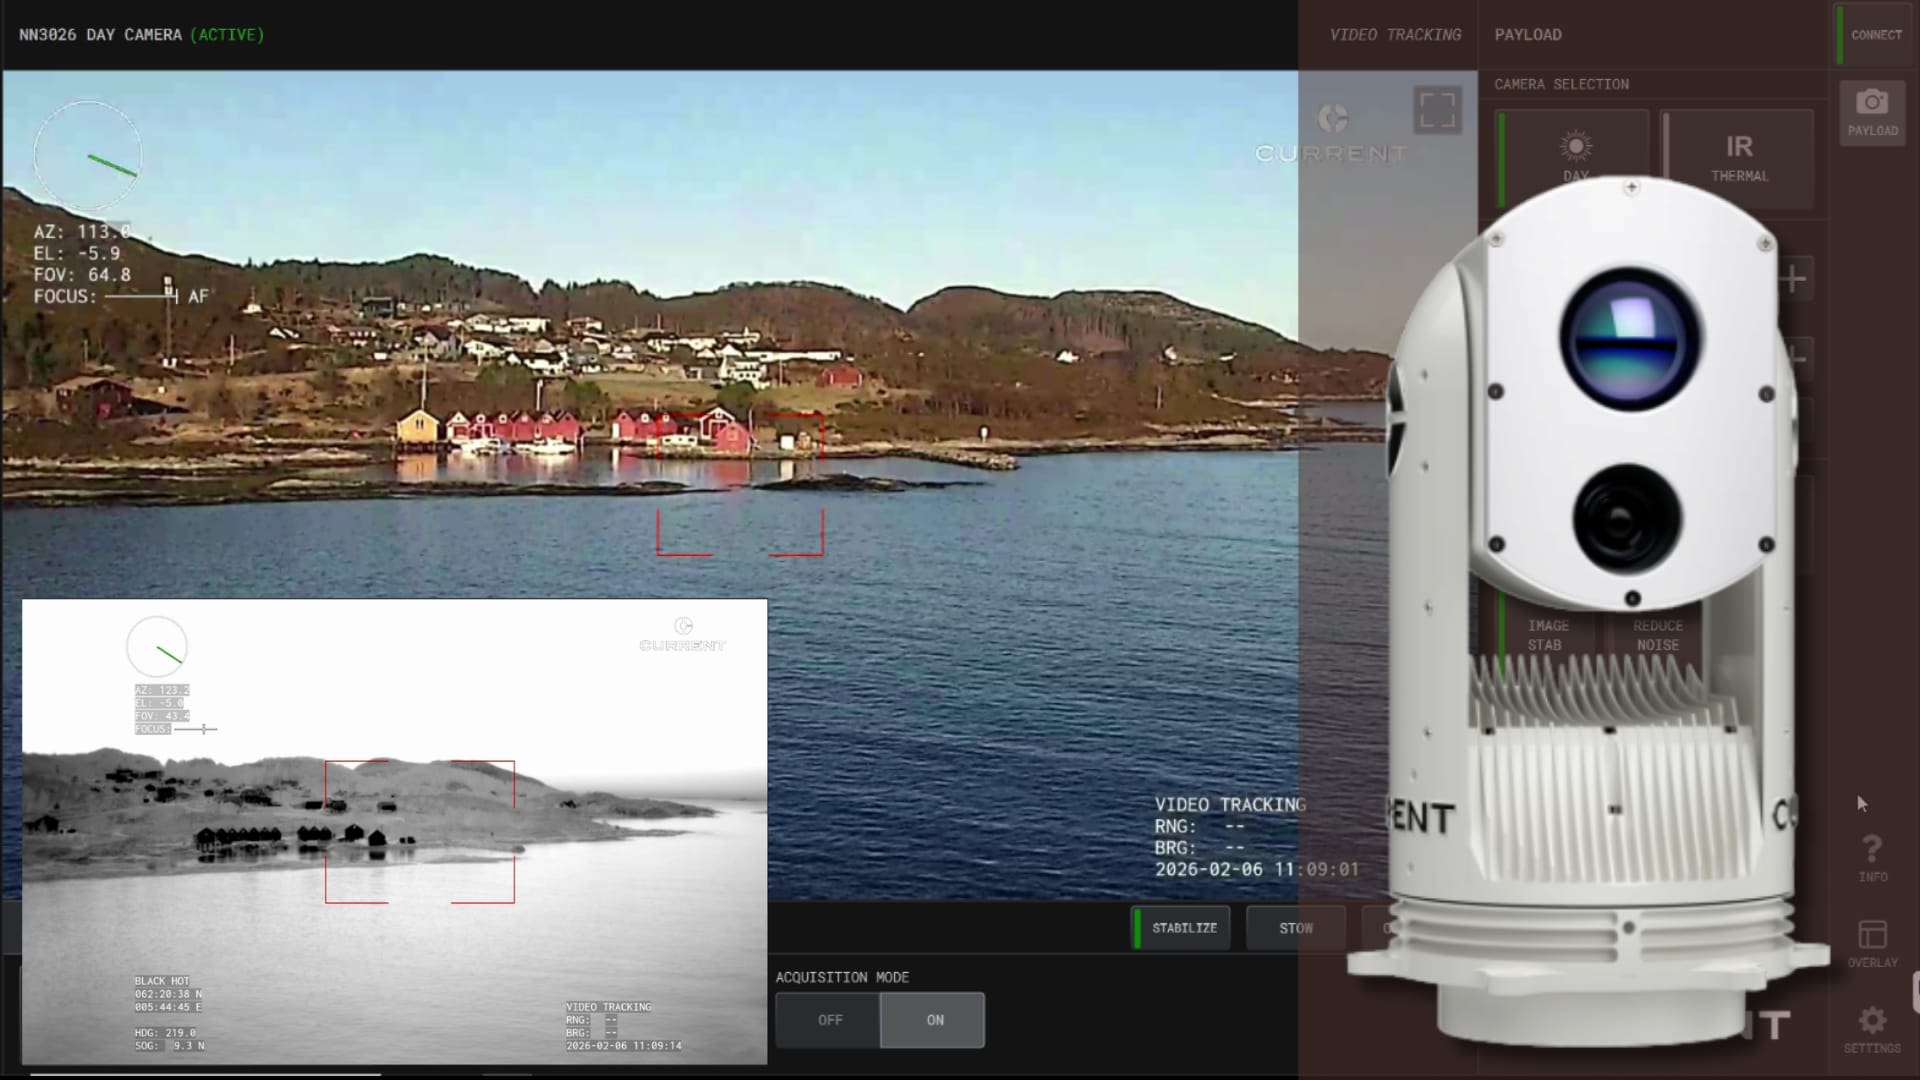Click the Connect button

(x=1875, y=35)
